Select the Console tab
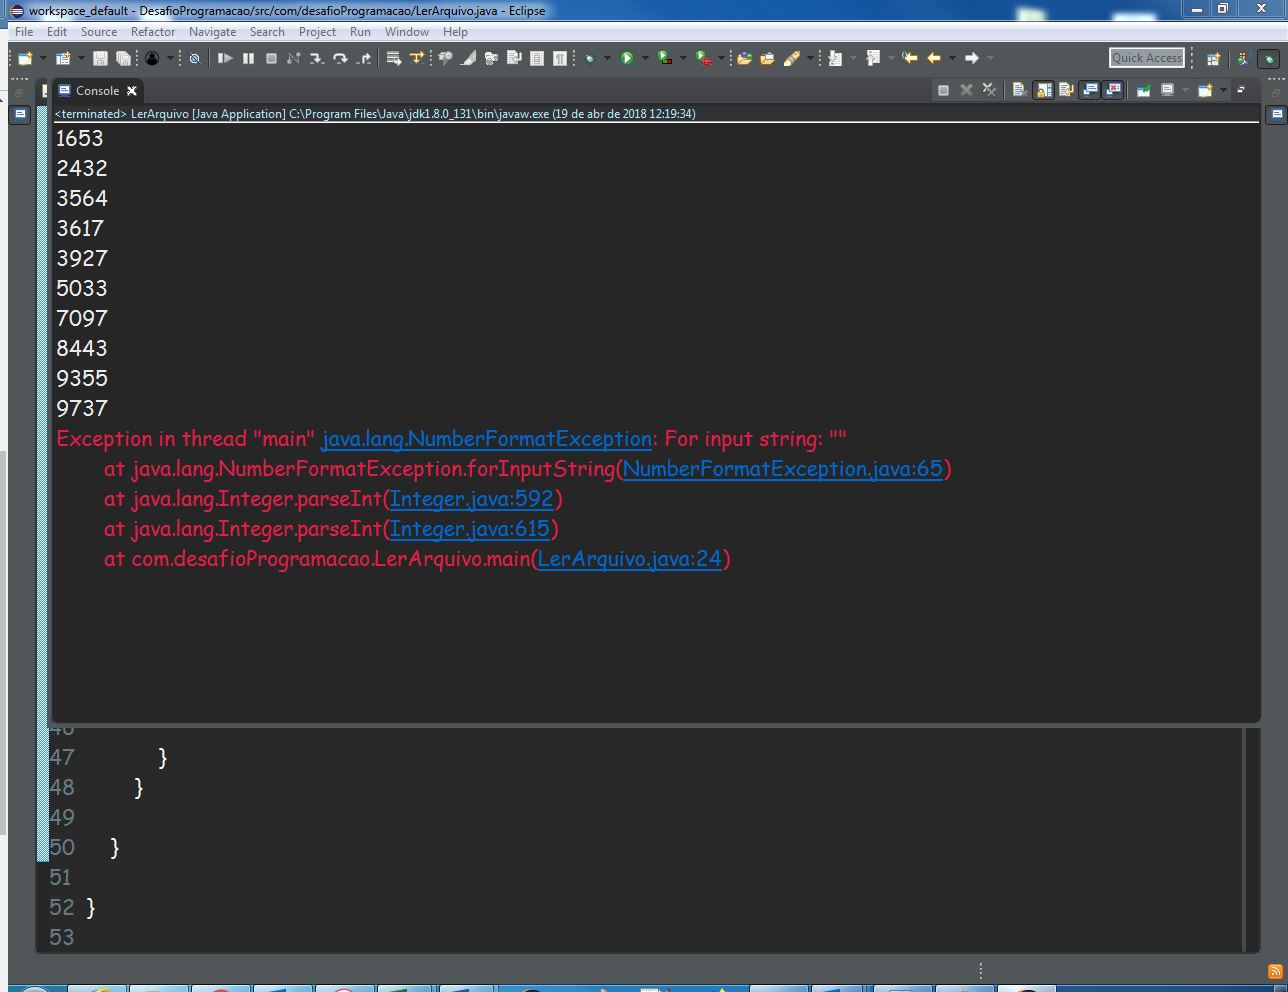The width and height of the screenshot is (1288, 992). coord(97,90)
